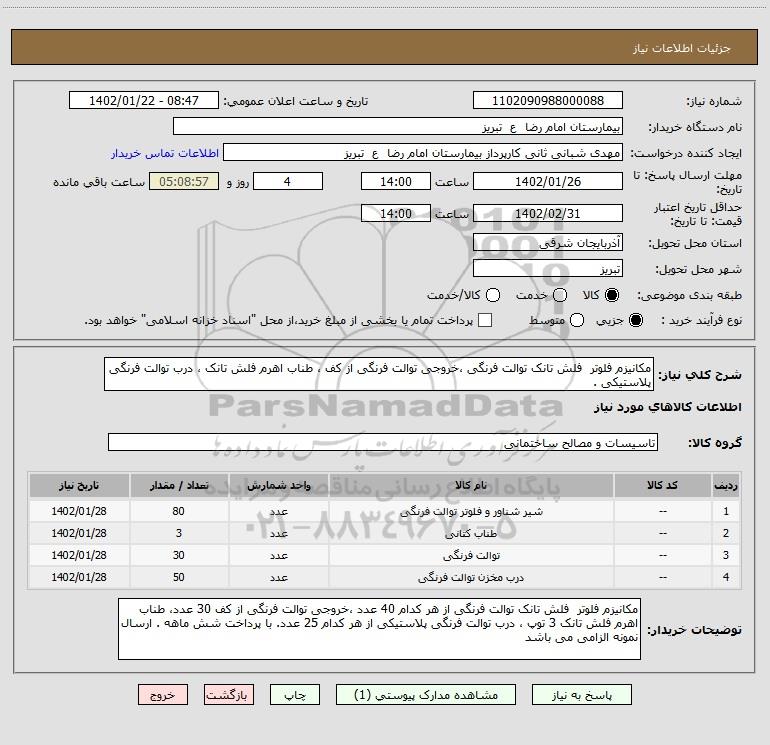This screenshot has height=745, width=770.
Task: Select the متوسط purchase type radio
Action: click(577, 320)
